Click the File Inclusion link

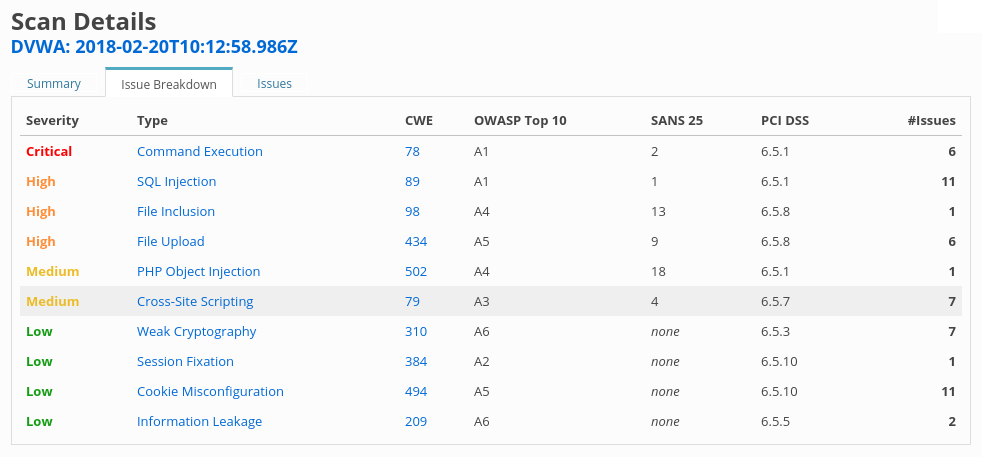(176, 212)
